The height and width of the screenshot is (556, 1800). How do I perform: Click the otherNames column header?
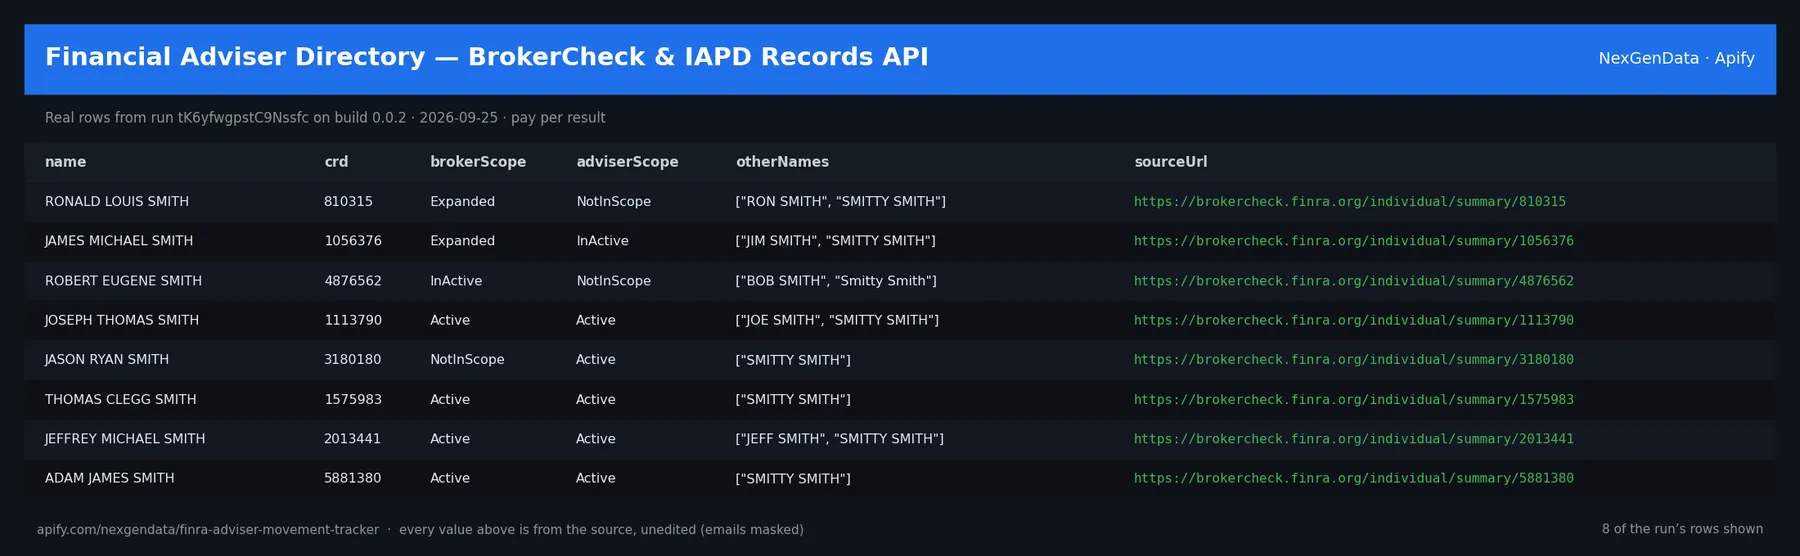point(782,162)
